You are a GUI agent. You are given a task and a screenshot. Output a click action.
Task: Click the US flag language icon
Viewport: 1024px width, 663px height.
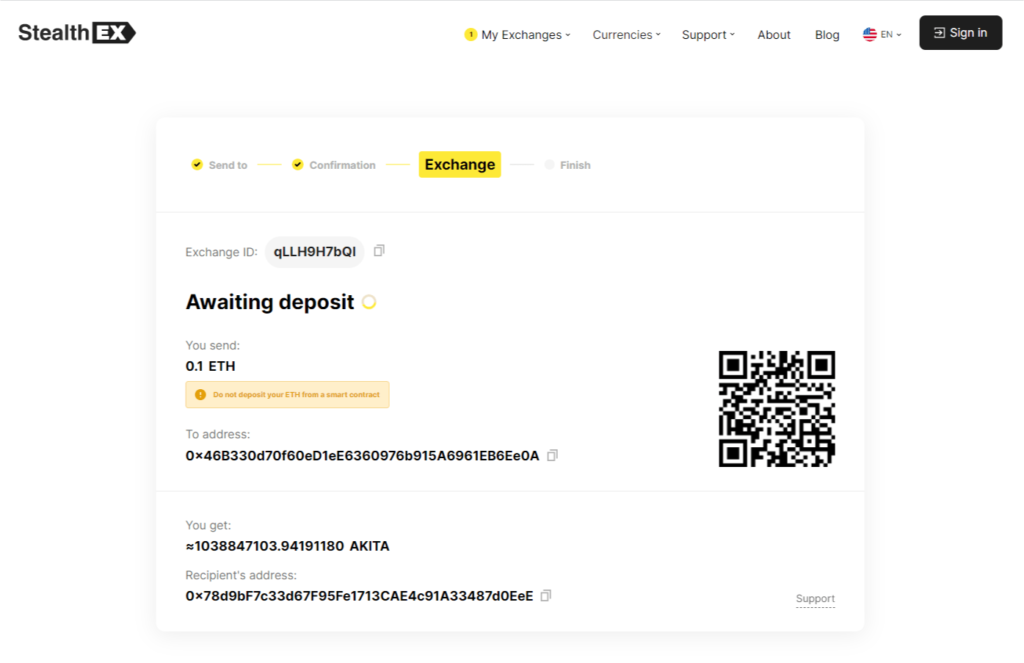click(869, 35)
